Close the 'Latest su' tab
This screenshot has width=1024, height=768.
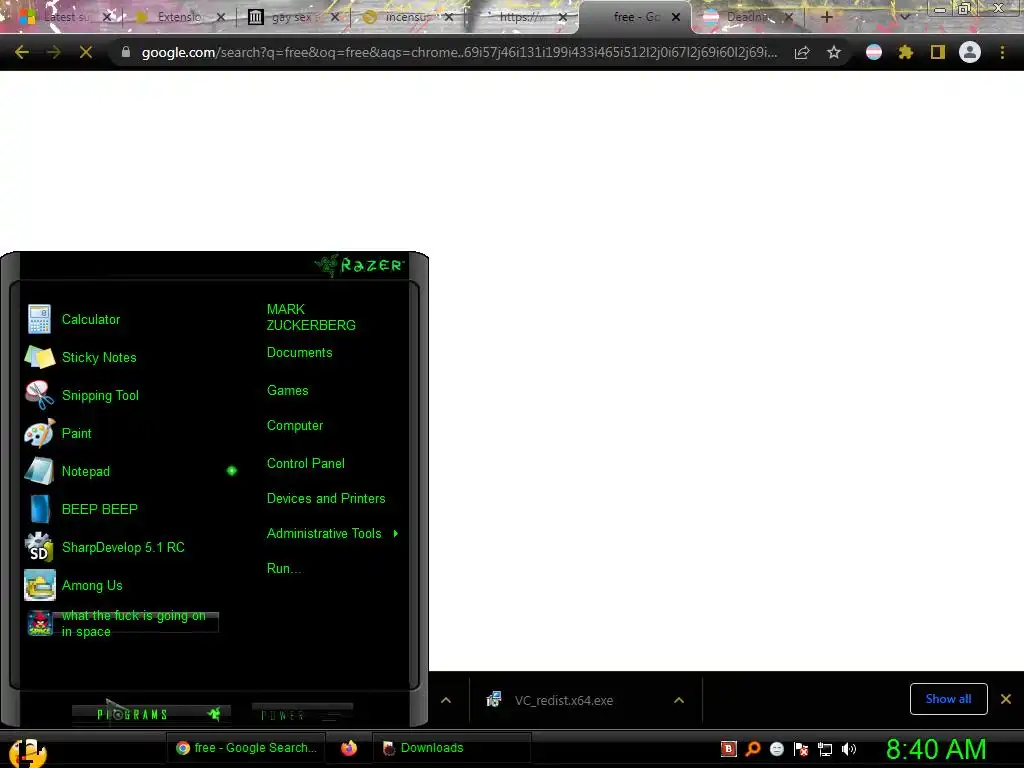tap(108, 17)
